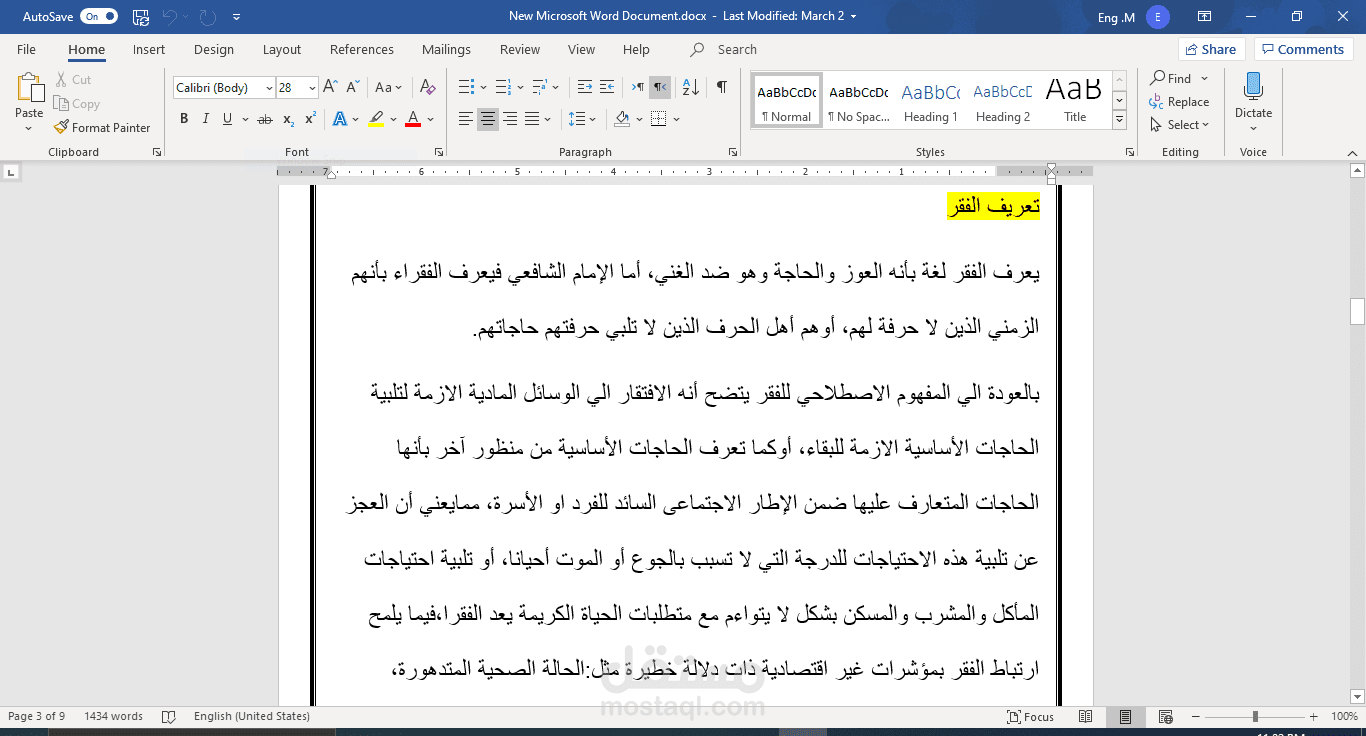Viewport: 1366px width, 736px height.
Task: Activate the Format Painter brush
Action: [102, 128]
